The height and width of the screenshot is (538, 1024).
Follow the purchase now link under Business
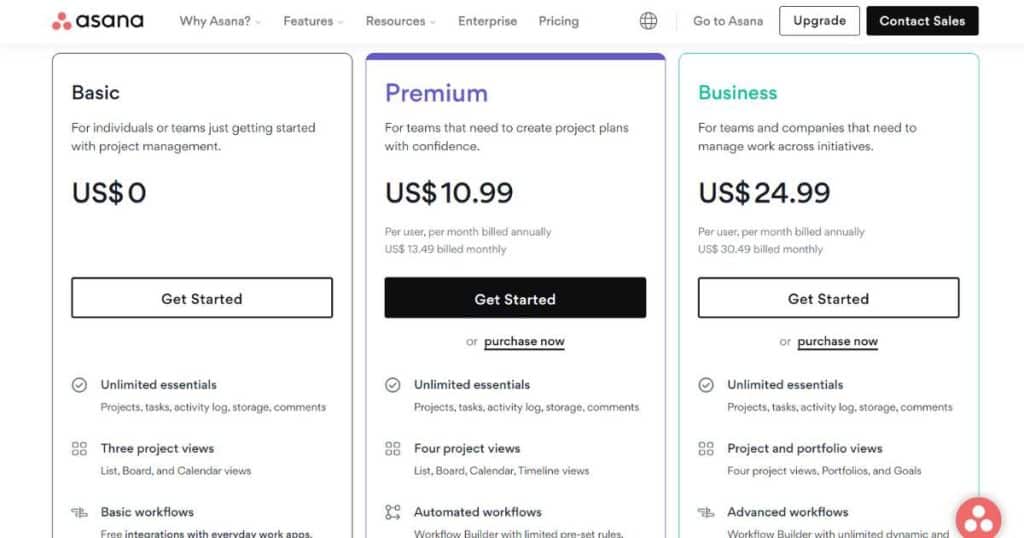pos(837,341)
